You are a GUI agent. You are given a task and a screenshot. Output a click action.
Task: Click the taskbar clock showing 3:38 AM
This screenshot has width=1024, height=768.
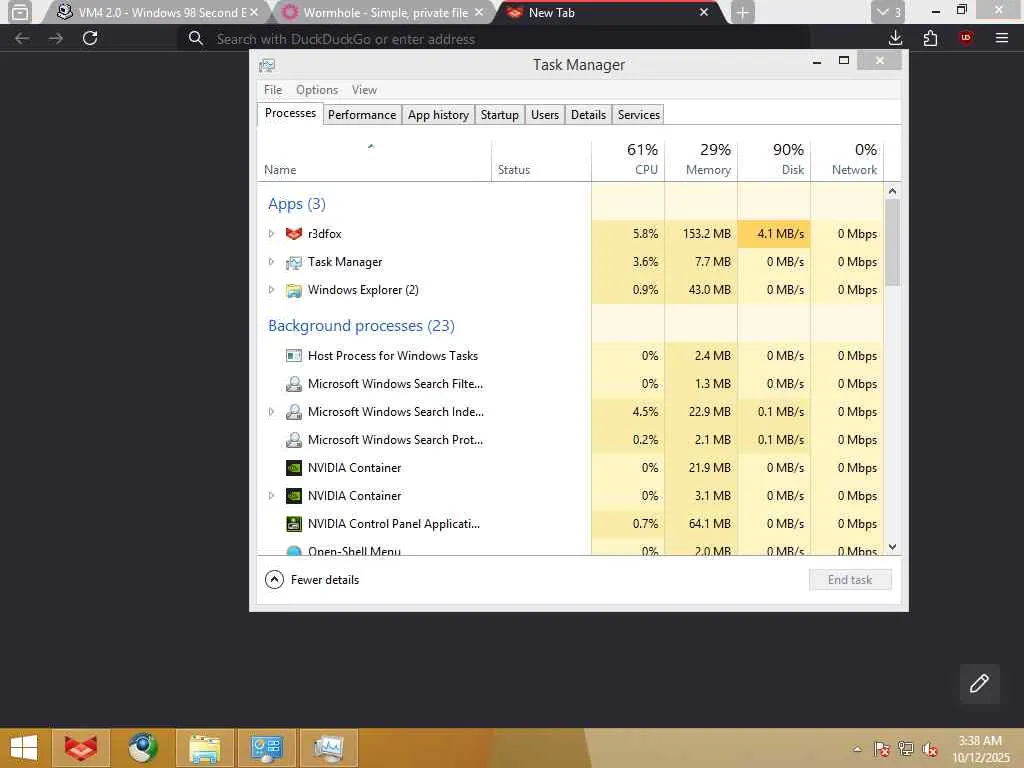tap(980, 749)
